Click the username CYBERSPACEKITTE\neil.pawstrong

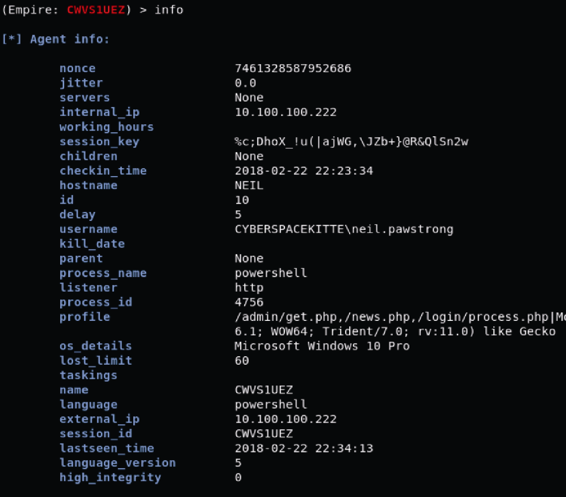pos(344,230)
